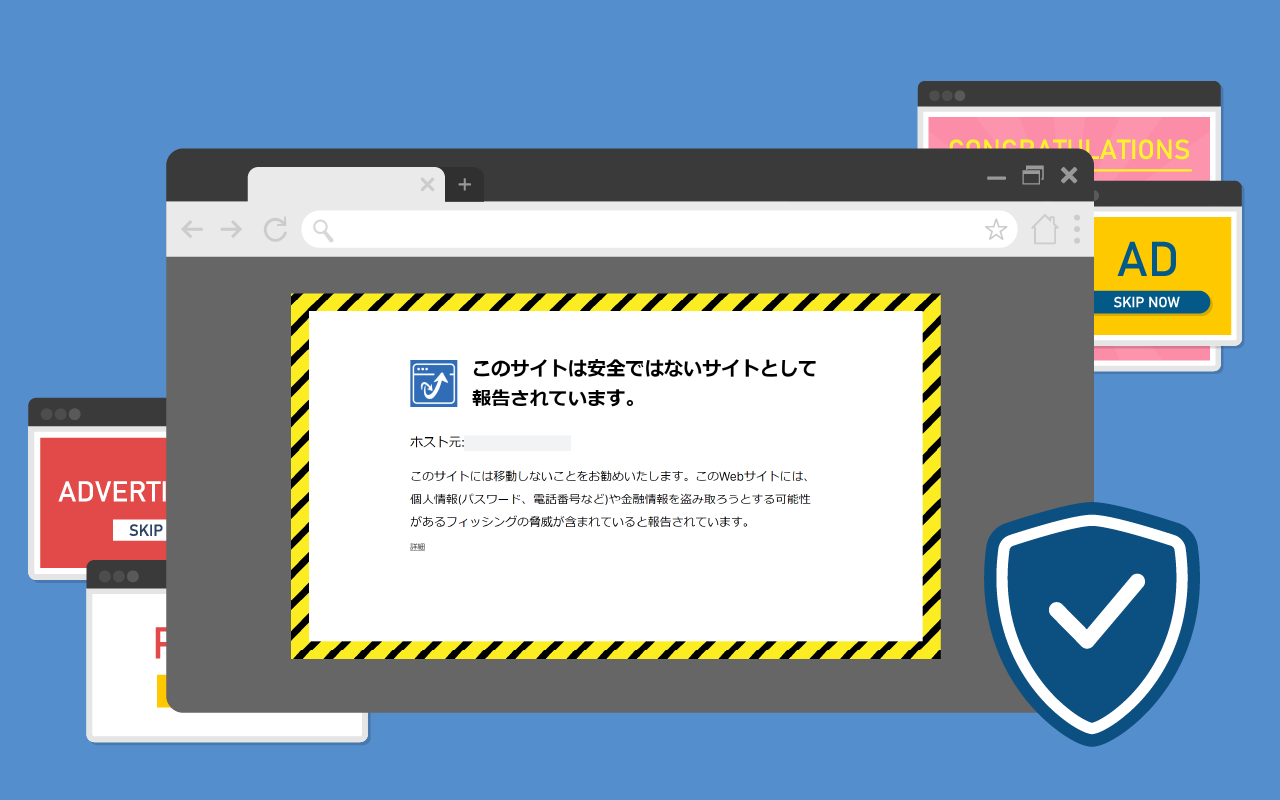The width and height of the screenshot is (1280, 800).
Task: Click the SKIP NOW button on the ad
Action: pyautogui.click(x=1147, y=302)
